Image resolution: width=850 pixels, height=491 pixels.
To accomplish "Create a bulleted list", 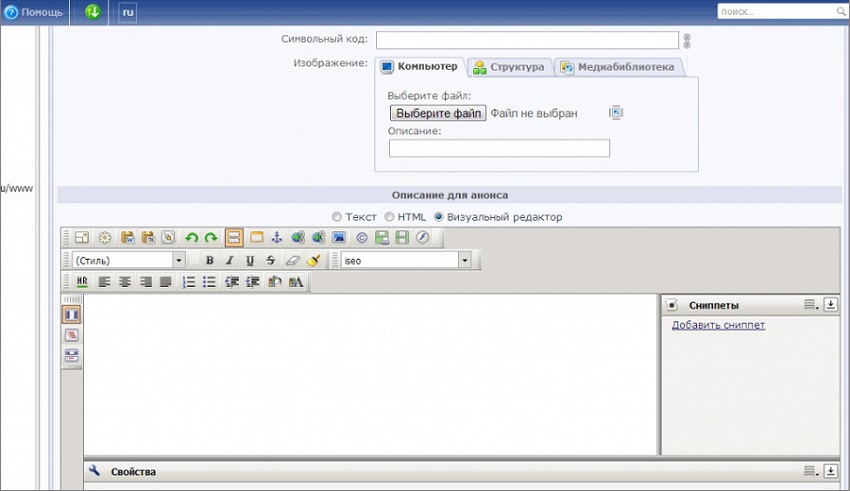I will tap(209, 282).
